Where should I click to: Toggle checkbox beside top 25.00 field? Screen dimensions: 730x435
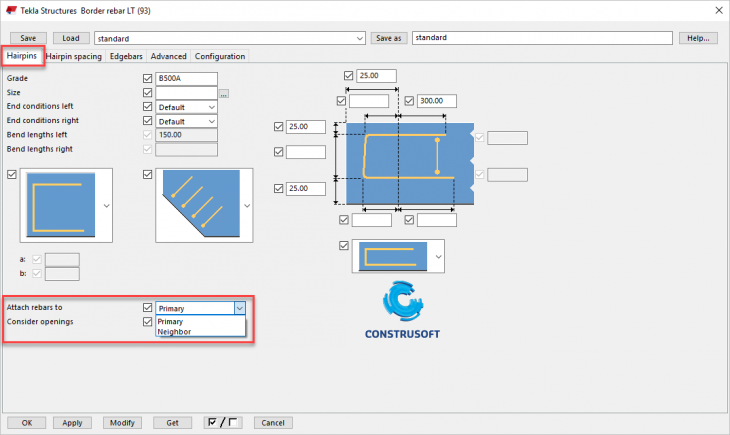pyautogui.click(x=348, y=75)
